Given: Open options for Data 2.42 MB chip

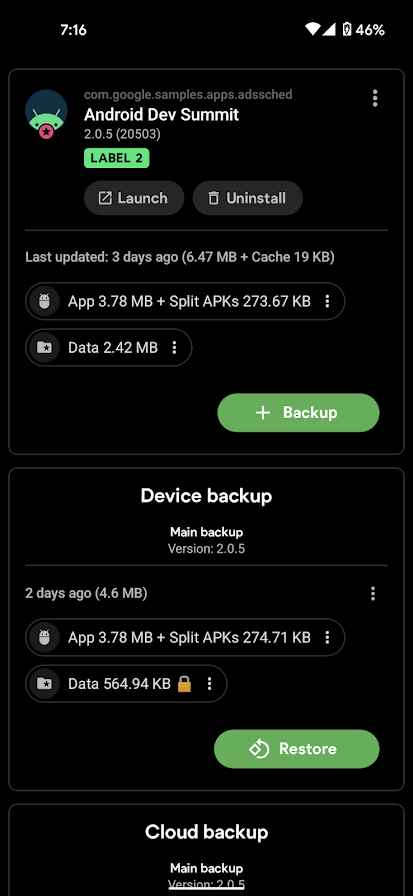Looking at the screenshot, I should point(175,347).
